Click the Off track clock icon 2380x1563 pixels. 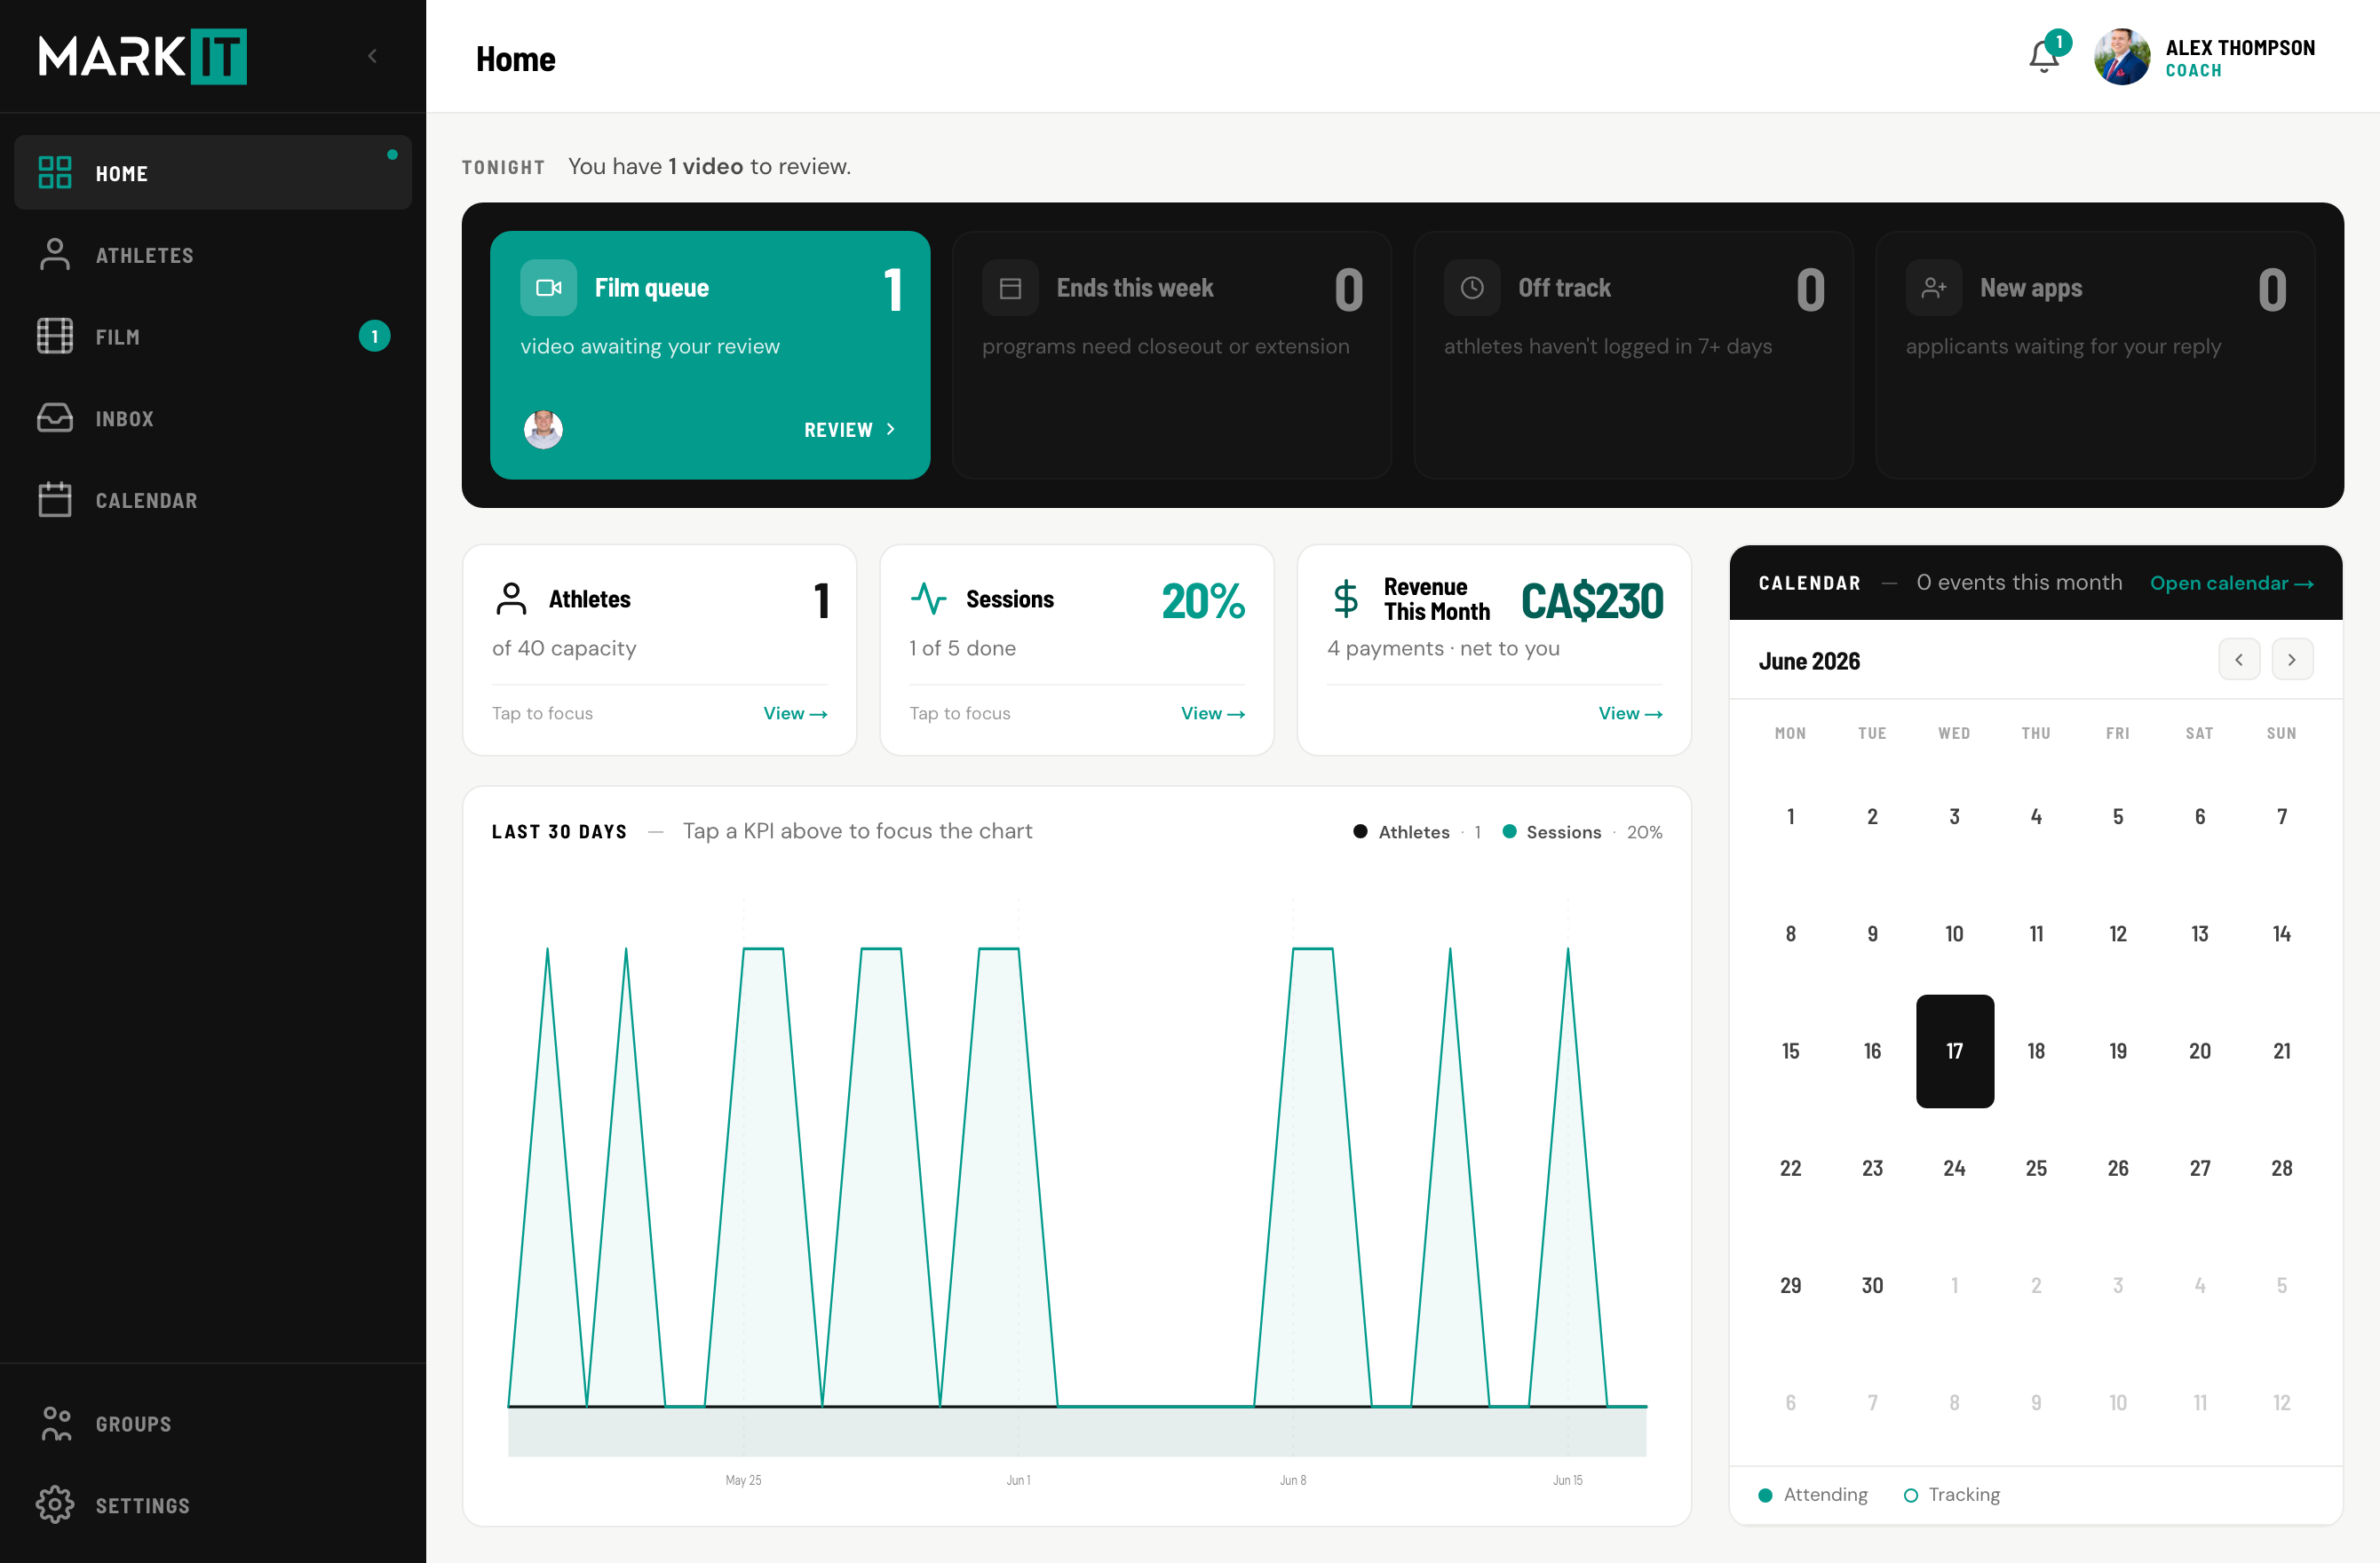1472,288
